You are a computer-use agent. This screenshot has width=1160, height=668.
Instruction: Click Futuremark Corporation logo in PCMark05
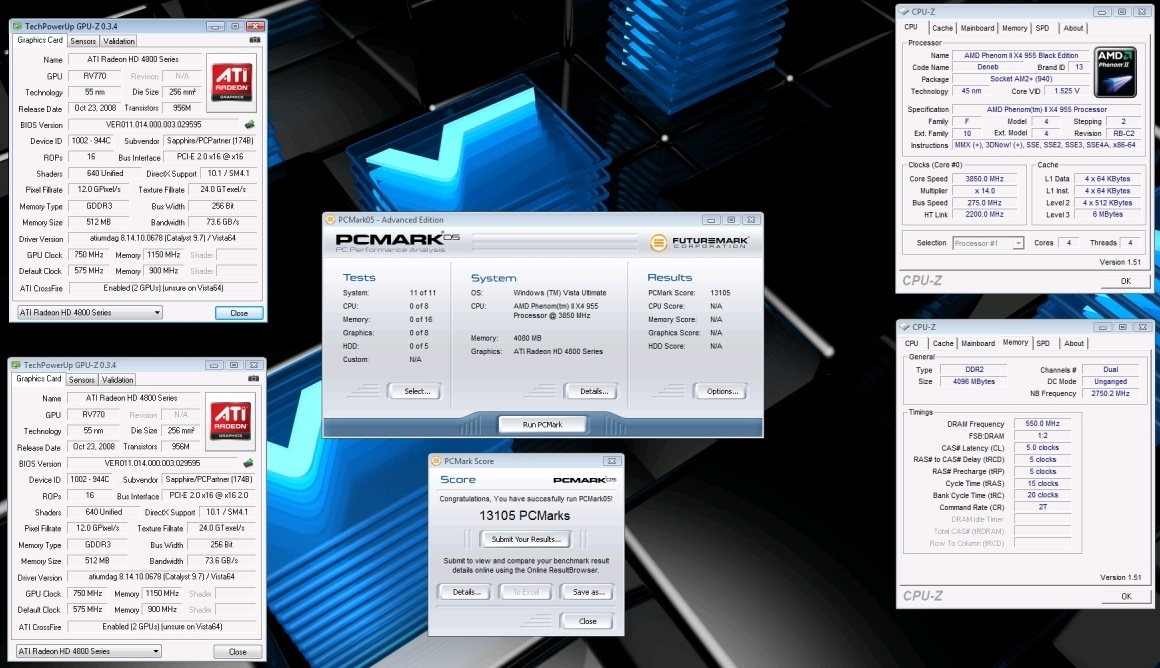[699, 242]
